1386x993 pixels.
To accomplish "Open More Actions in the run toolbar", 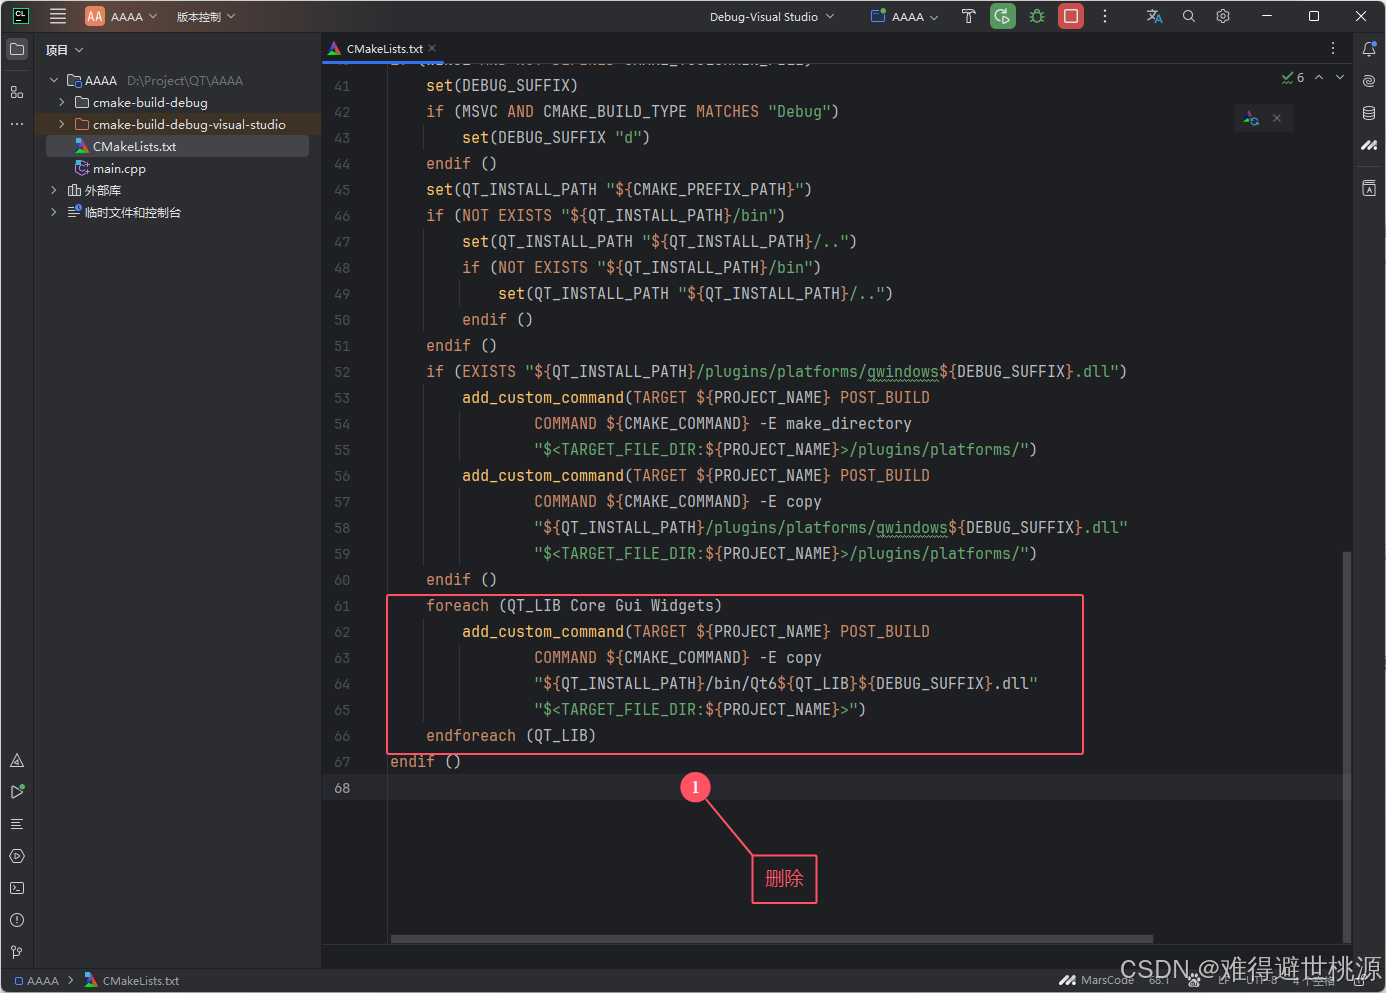I will 1105,16.
